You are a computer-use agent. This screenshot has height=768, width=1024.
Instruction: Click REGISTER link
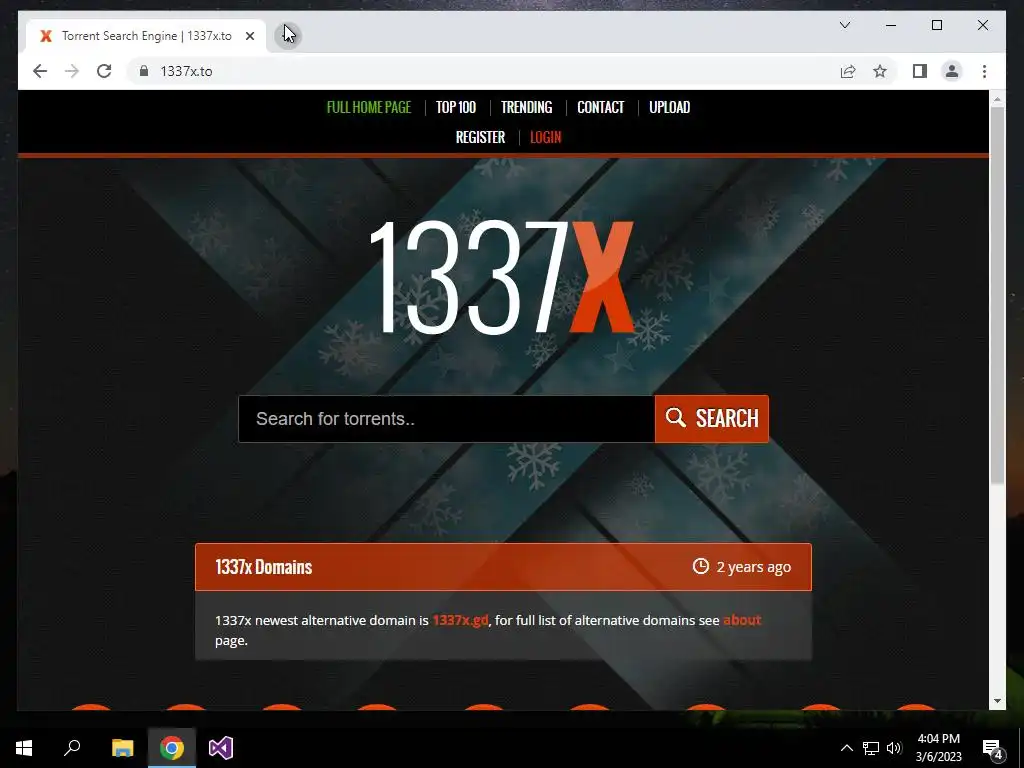[x=480, y=137]
